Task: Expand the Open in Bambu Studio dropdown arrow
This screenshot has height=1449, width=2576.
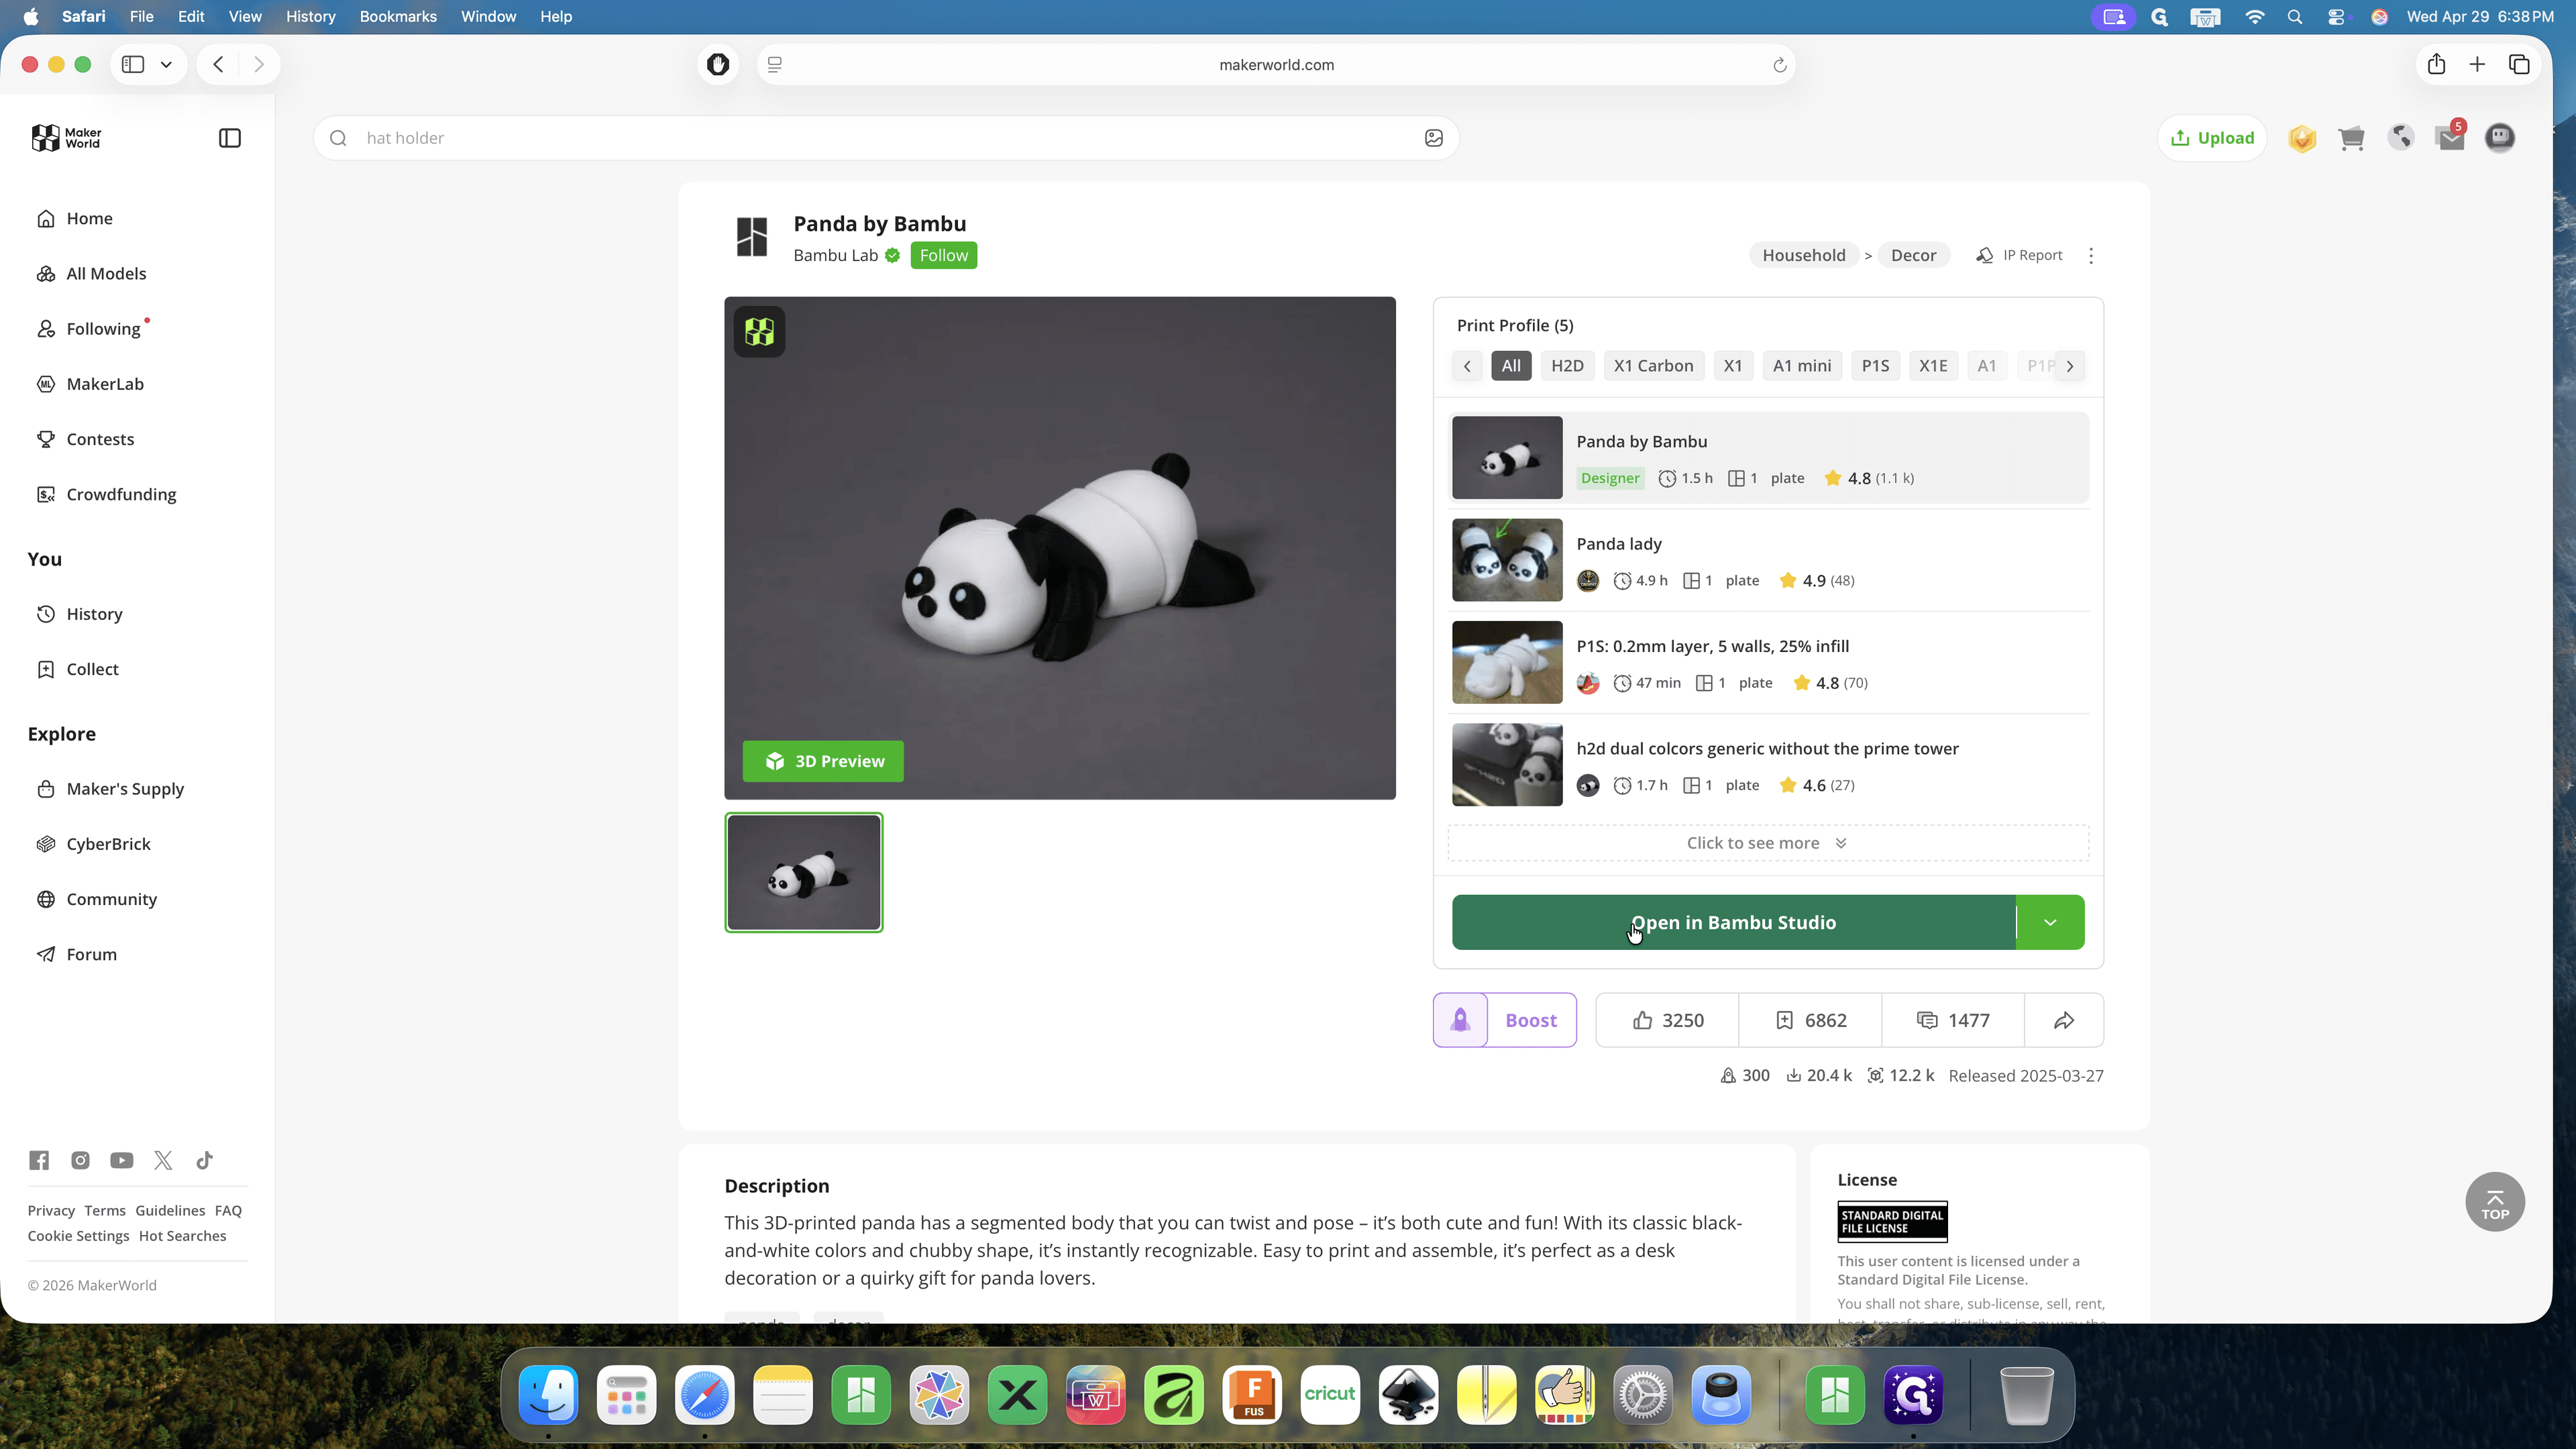Action: point(2050,922)
